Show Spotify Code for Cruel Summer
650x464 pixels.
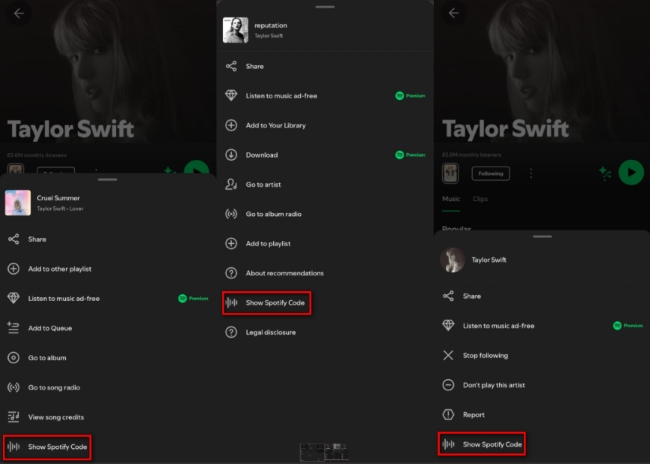47,447
